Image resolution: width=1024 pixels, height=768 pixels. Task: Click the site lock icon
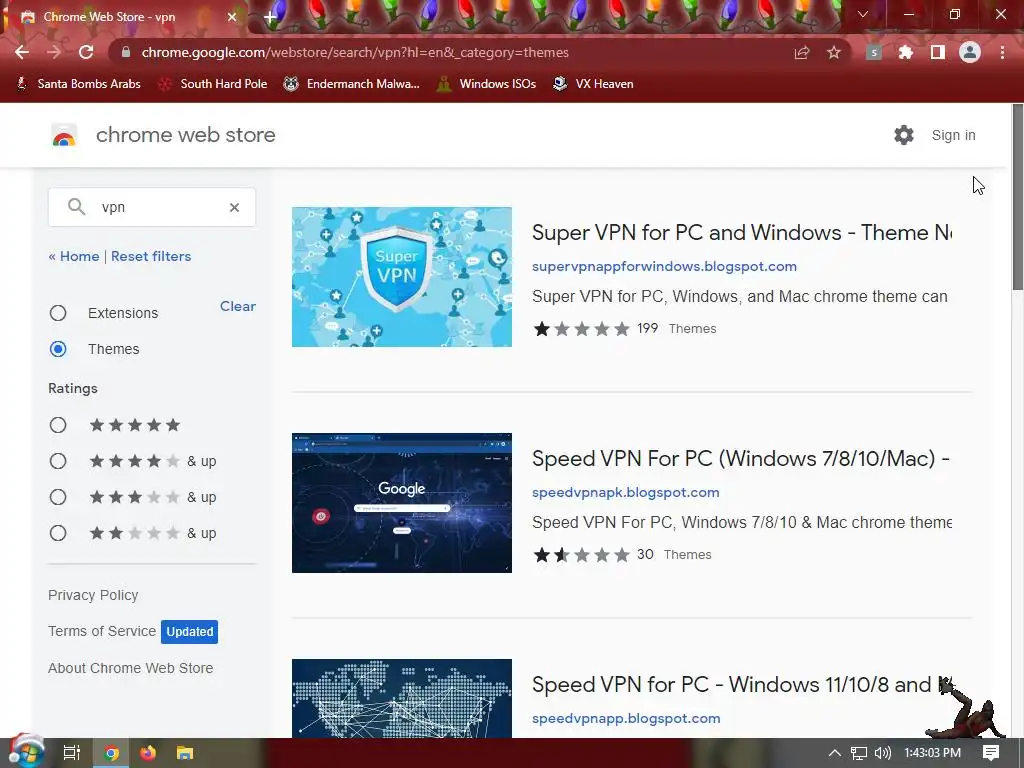click(x=126, y=52)
